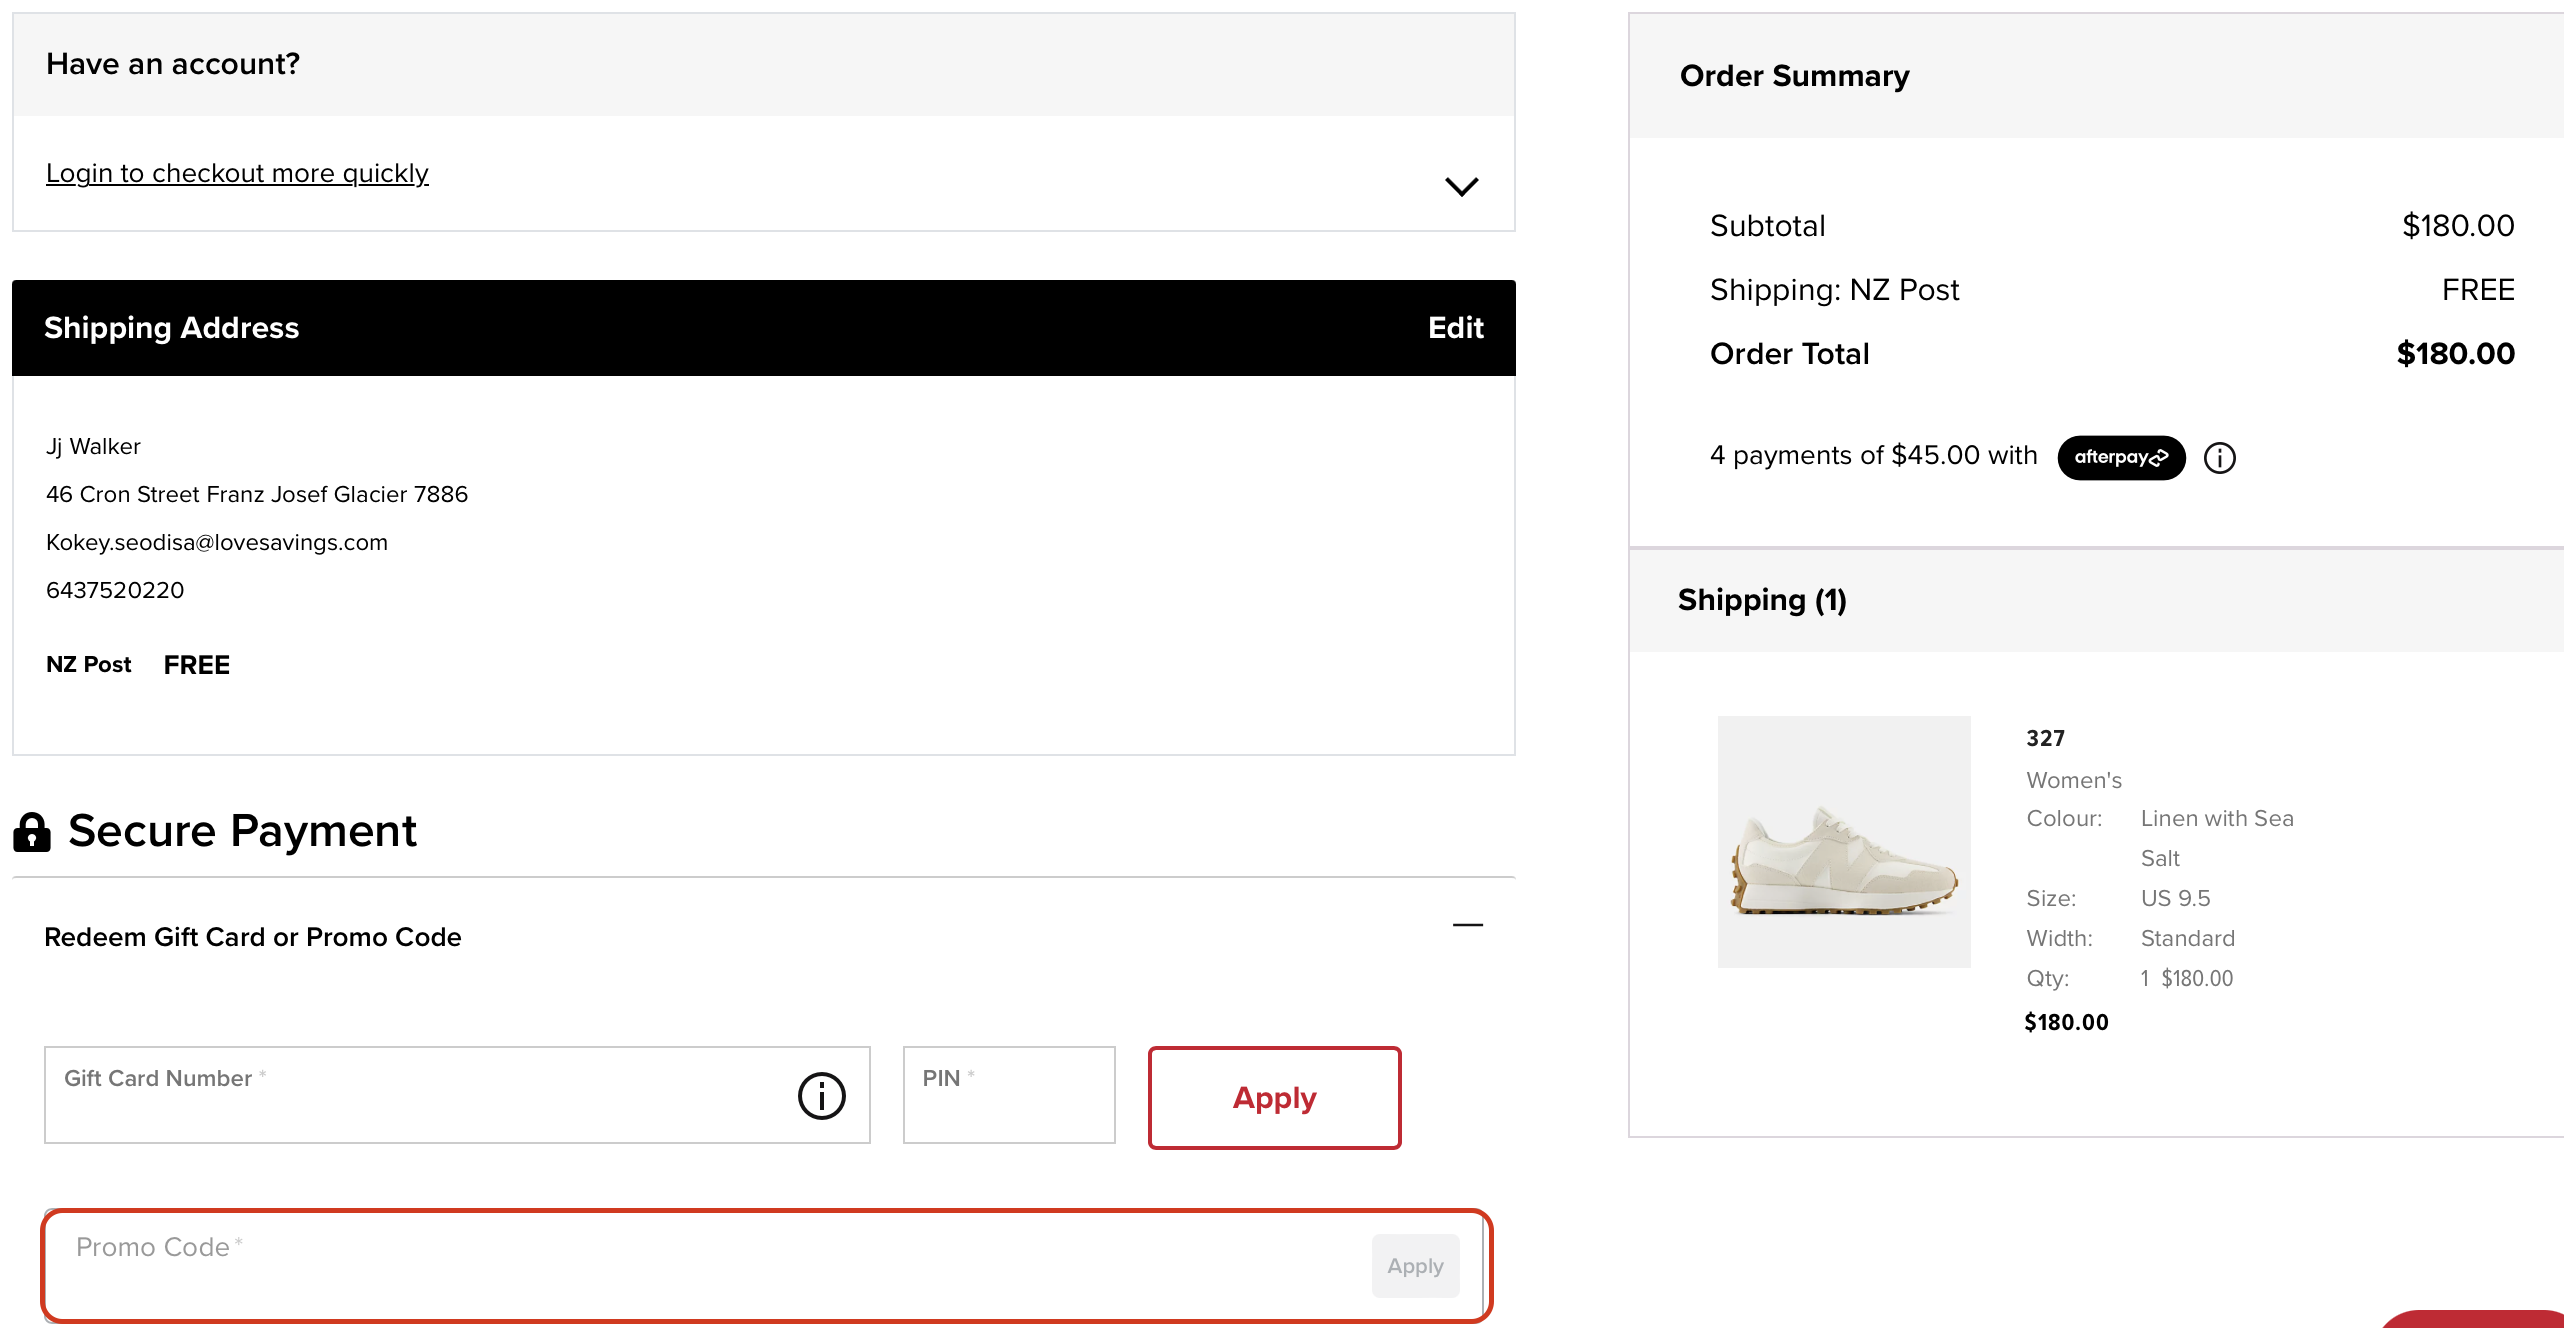
Task: Select the Women's product category text
Action: click(2073, 780)
